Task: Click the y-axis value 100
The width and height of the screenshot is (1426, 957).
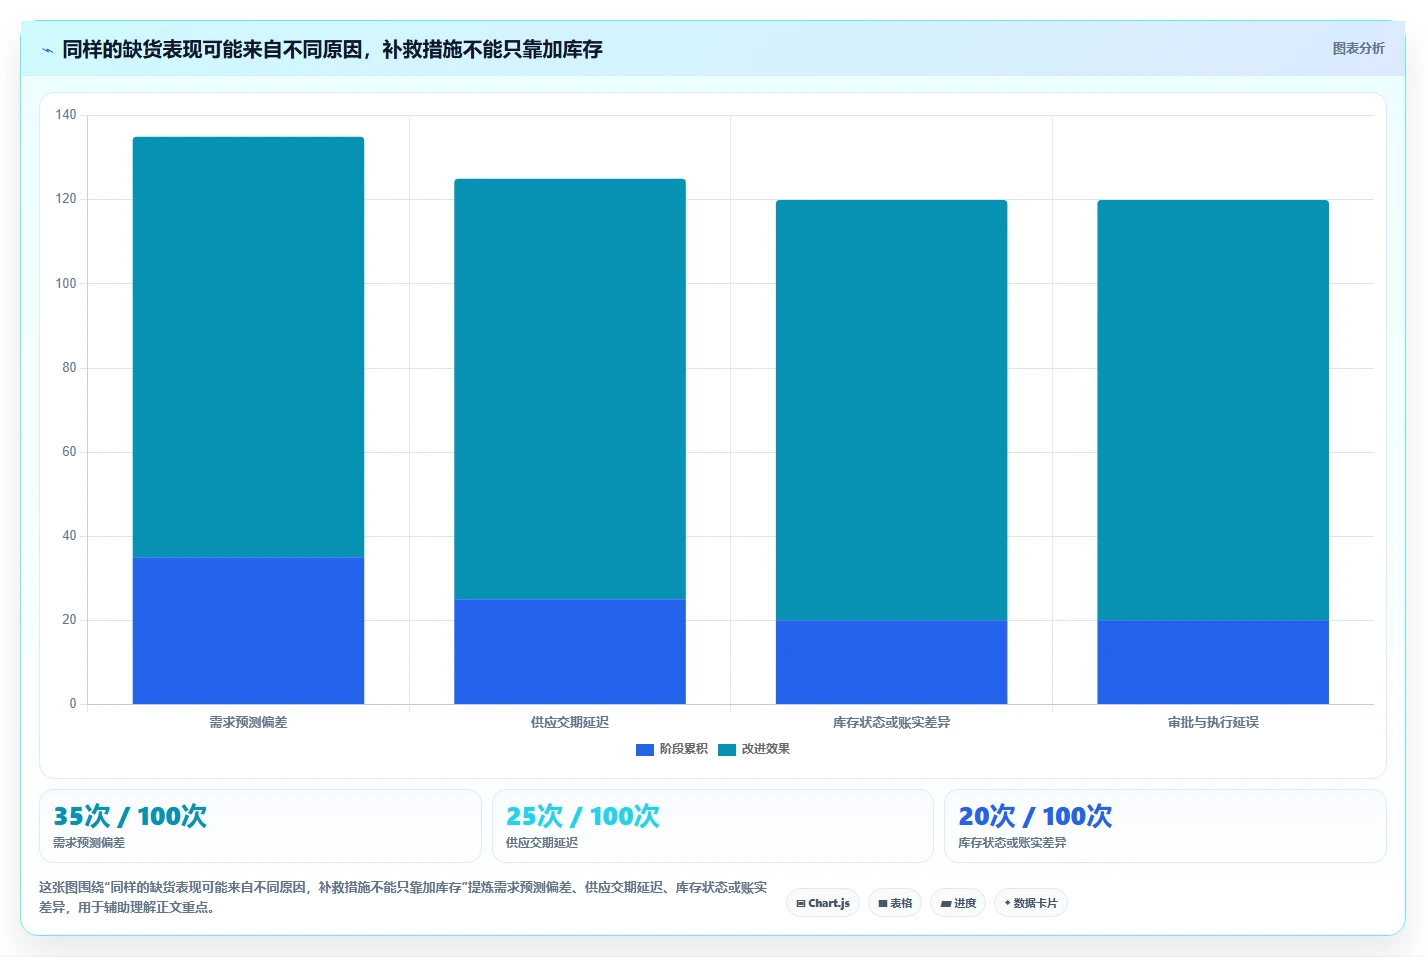Action: click(66, 284)
